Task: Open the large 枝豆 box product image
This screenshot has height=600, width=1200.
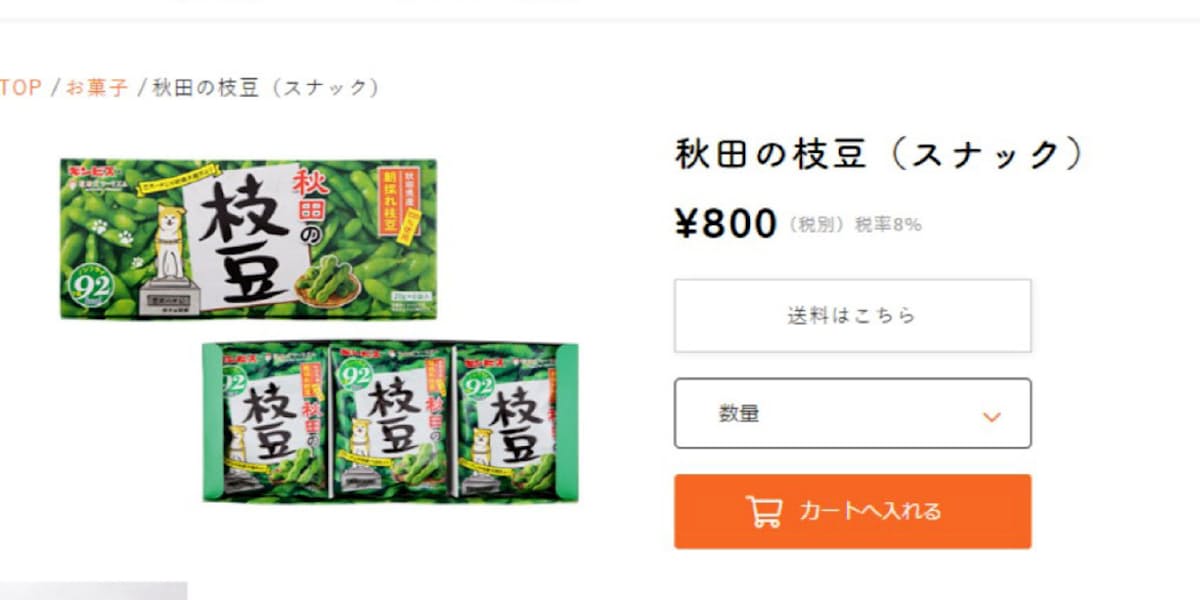Action: pyautogui.click(x=249, y=239)
